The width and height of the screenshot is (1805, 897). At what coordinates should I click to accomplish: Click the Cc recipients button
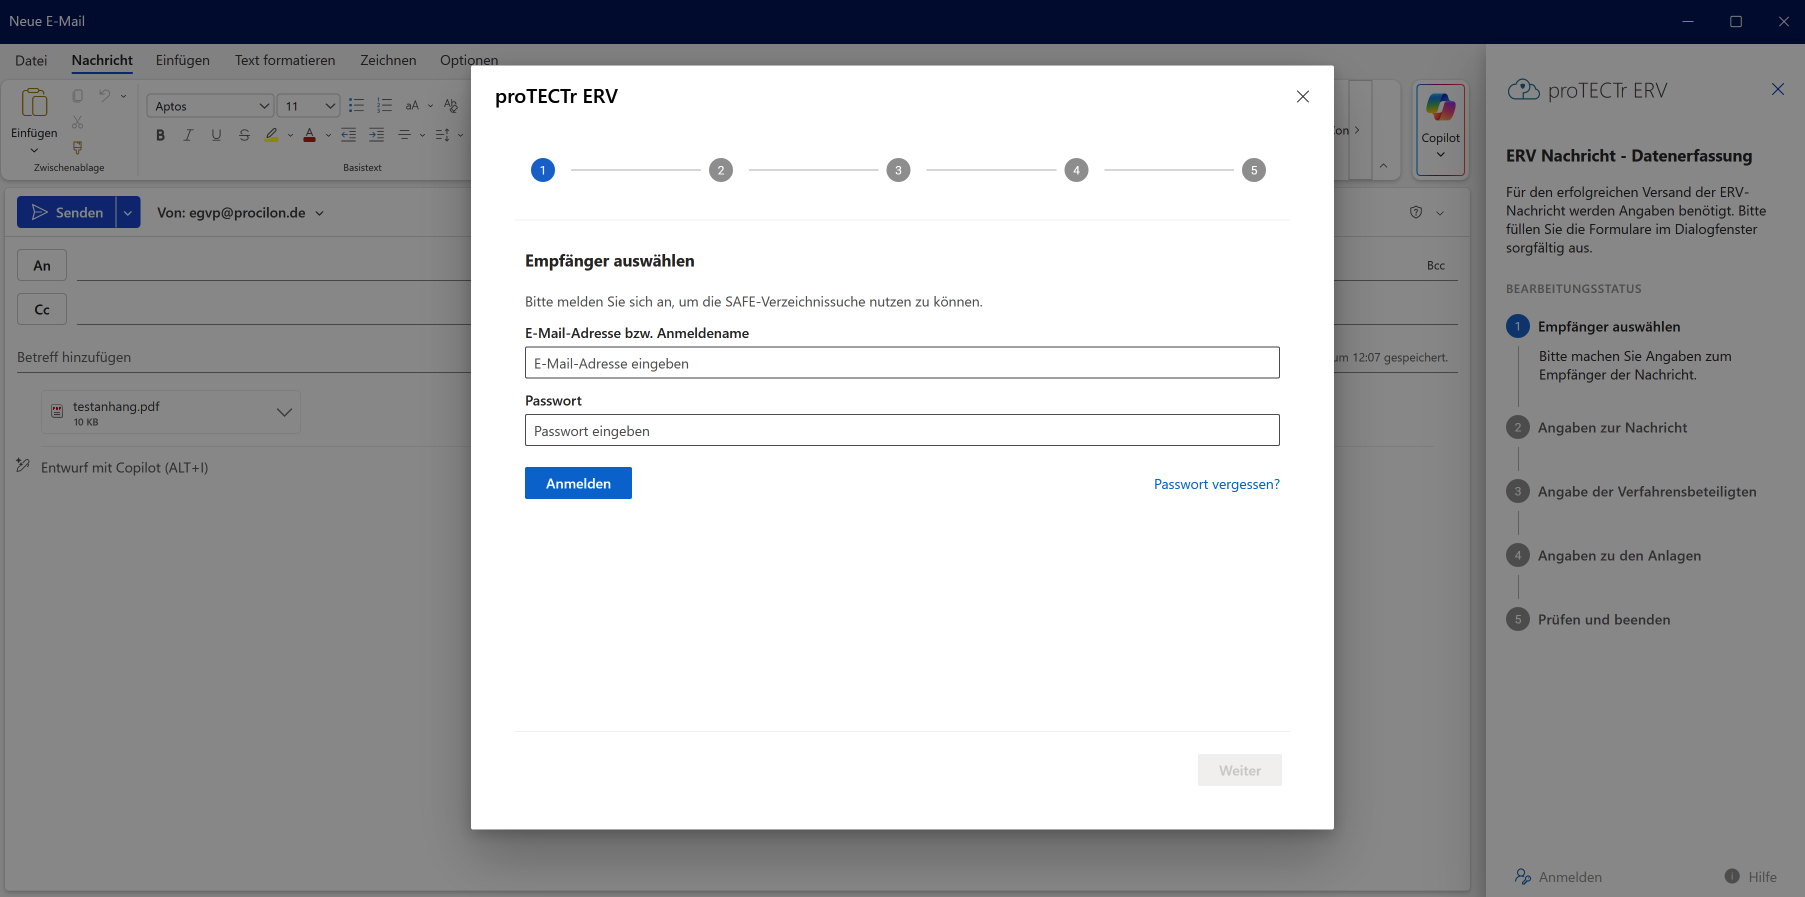(x=42, y=309)
